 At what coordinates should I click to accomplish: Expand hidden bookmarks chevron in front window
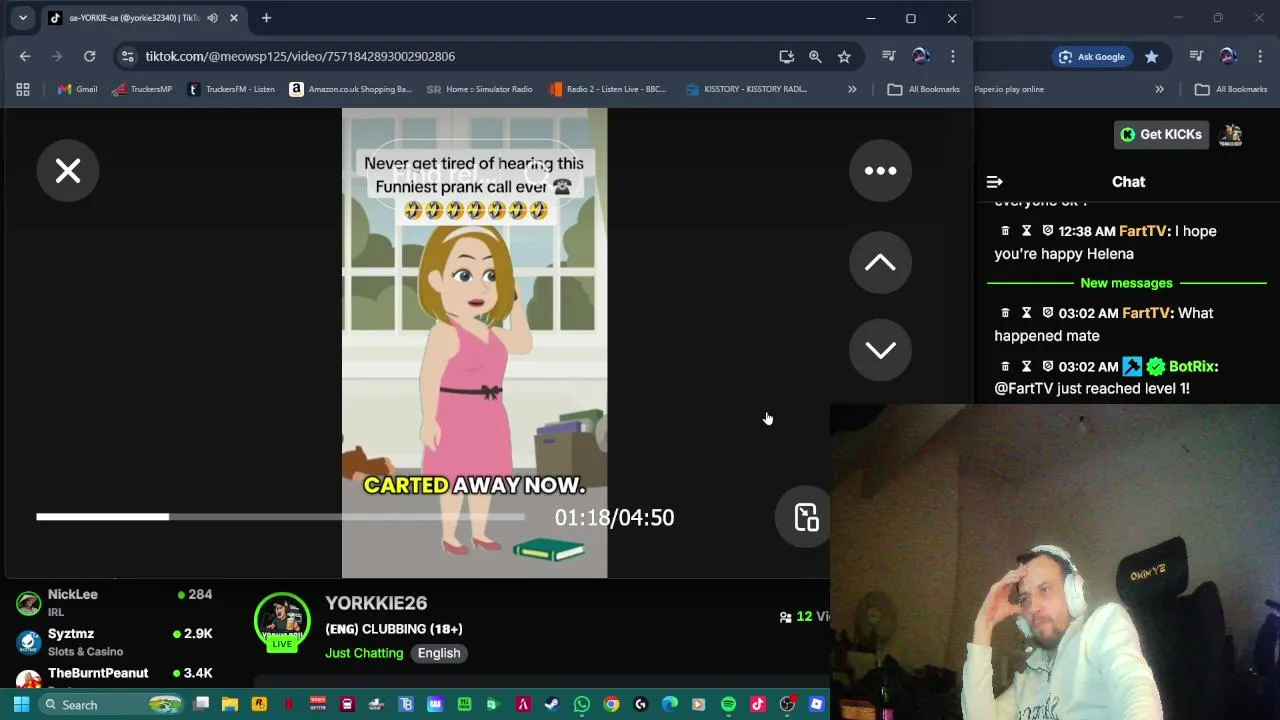(852, 89)
